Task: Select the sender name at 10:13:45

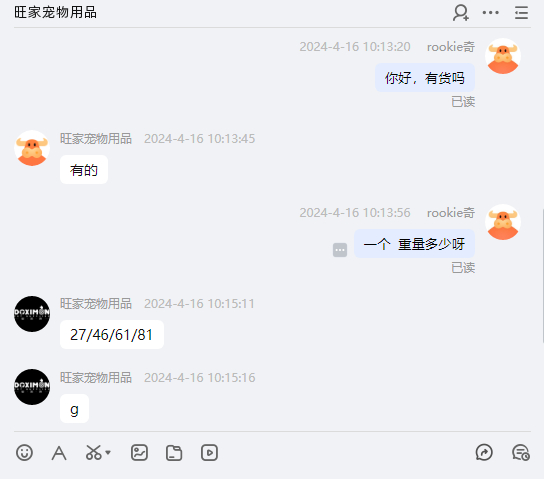Action: pos(96,139)
